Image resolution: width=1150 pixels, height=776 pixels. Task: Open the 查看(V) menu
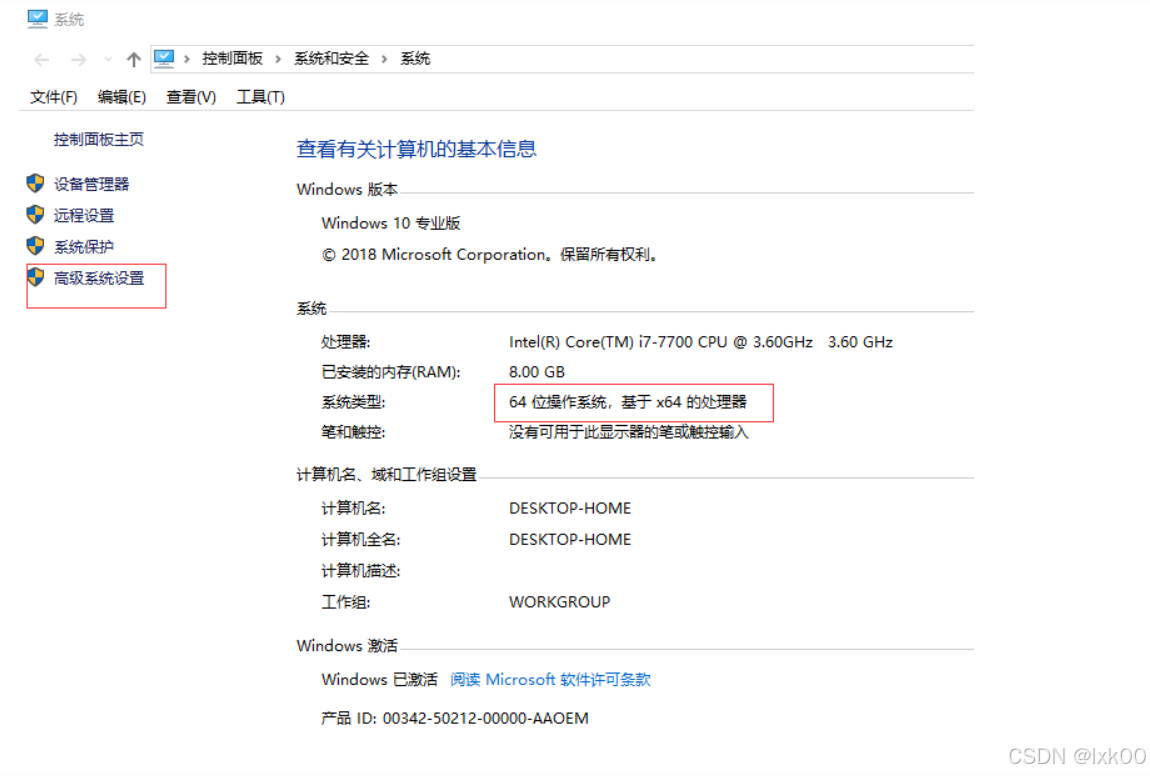coord(191,97)
